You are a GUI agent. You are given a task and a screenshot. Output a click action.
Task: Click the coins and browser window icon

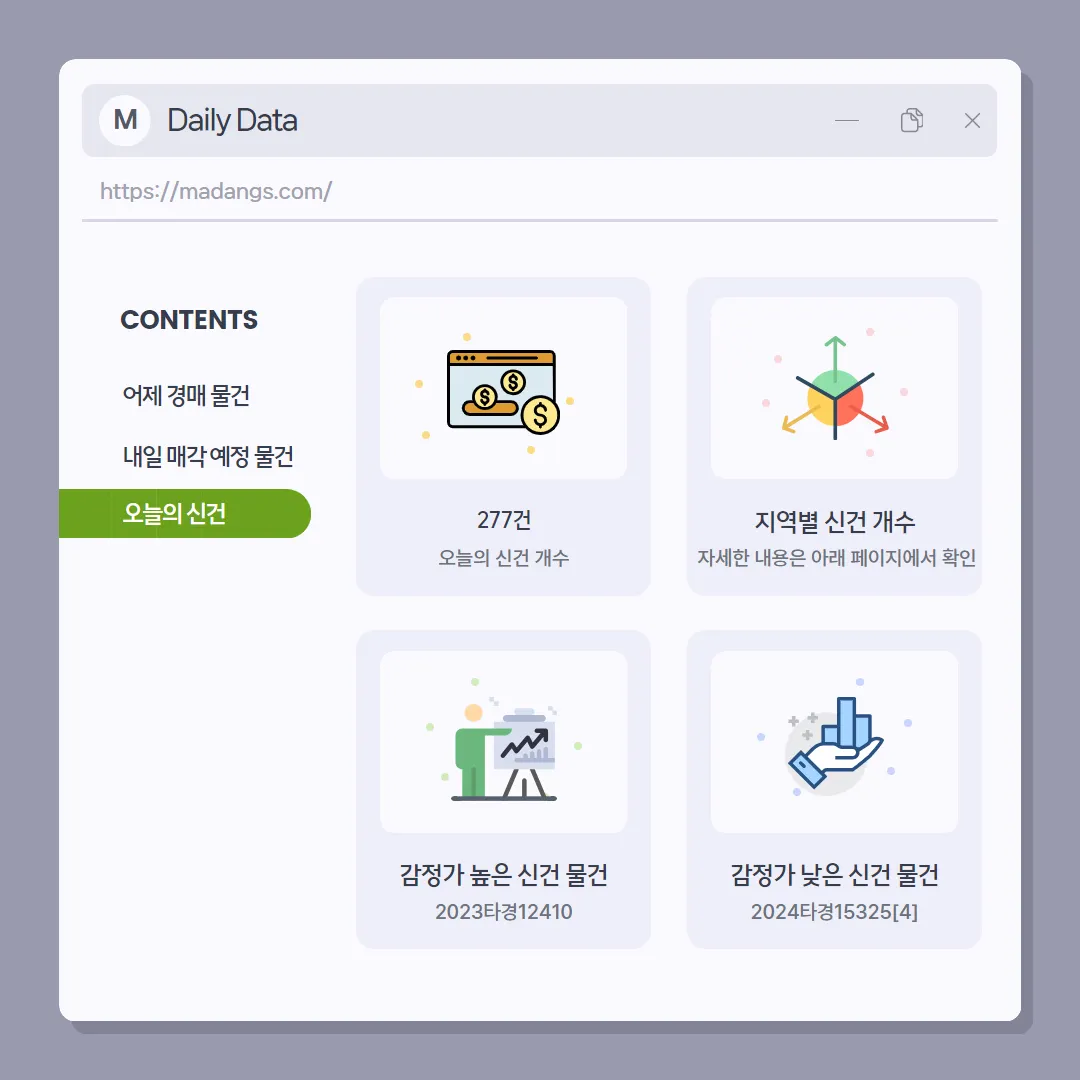pos(503,391)
